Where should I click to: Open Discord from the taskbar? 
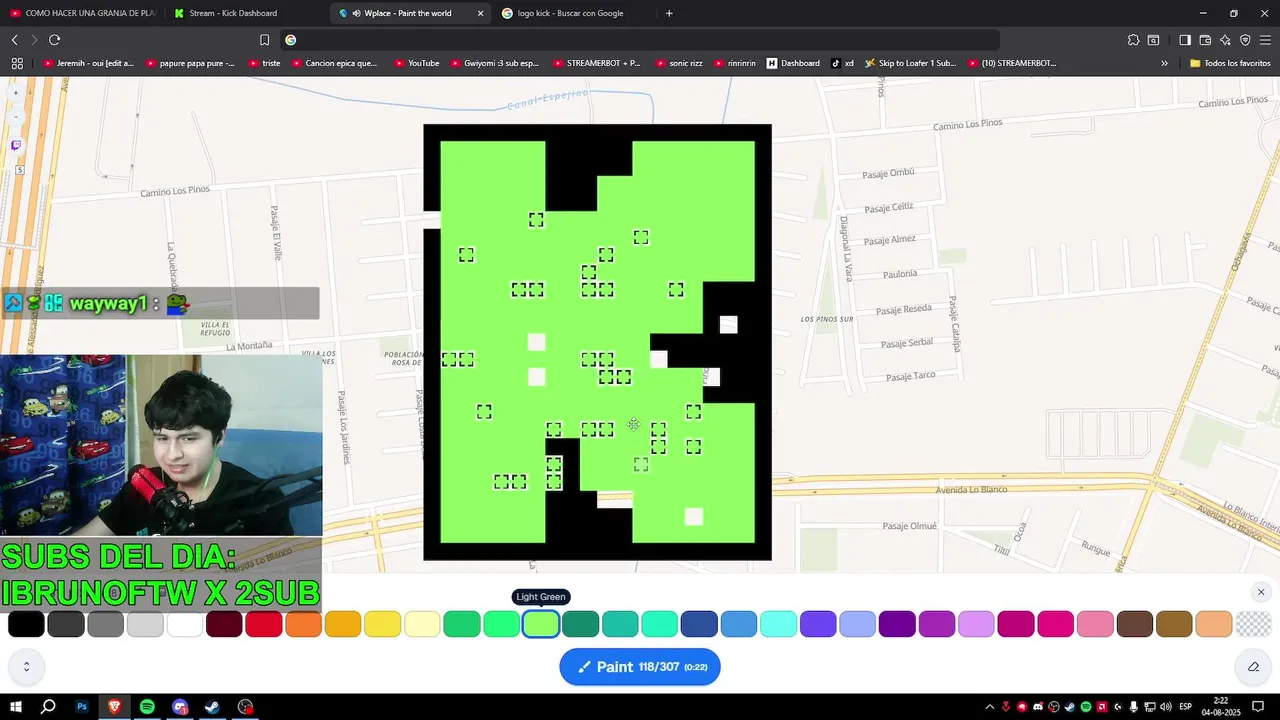tap(180, 707)
